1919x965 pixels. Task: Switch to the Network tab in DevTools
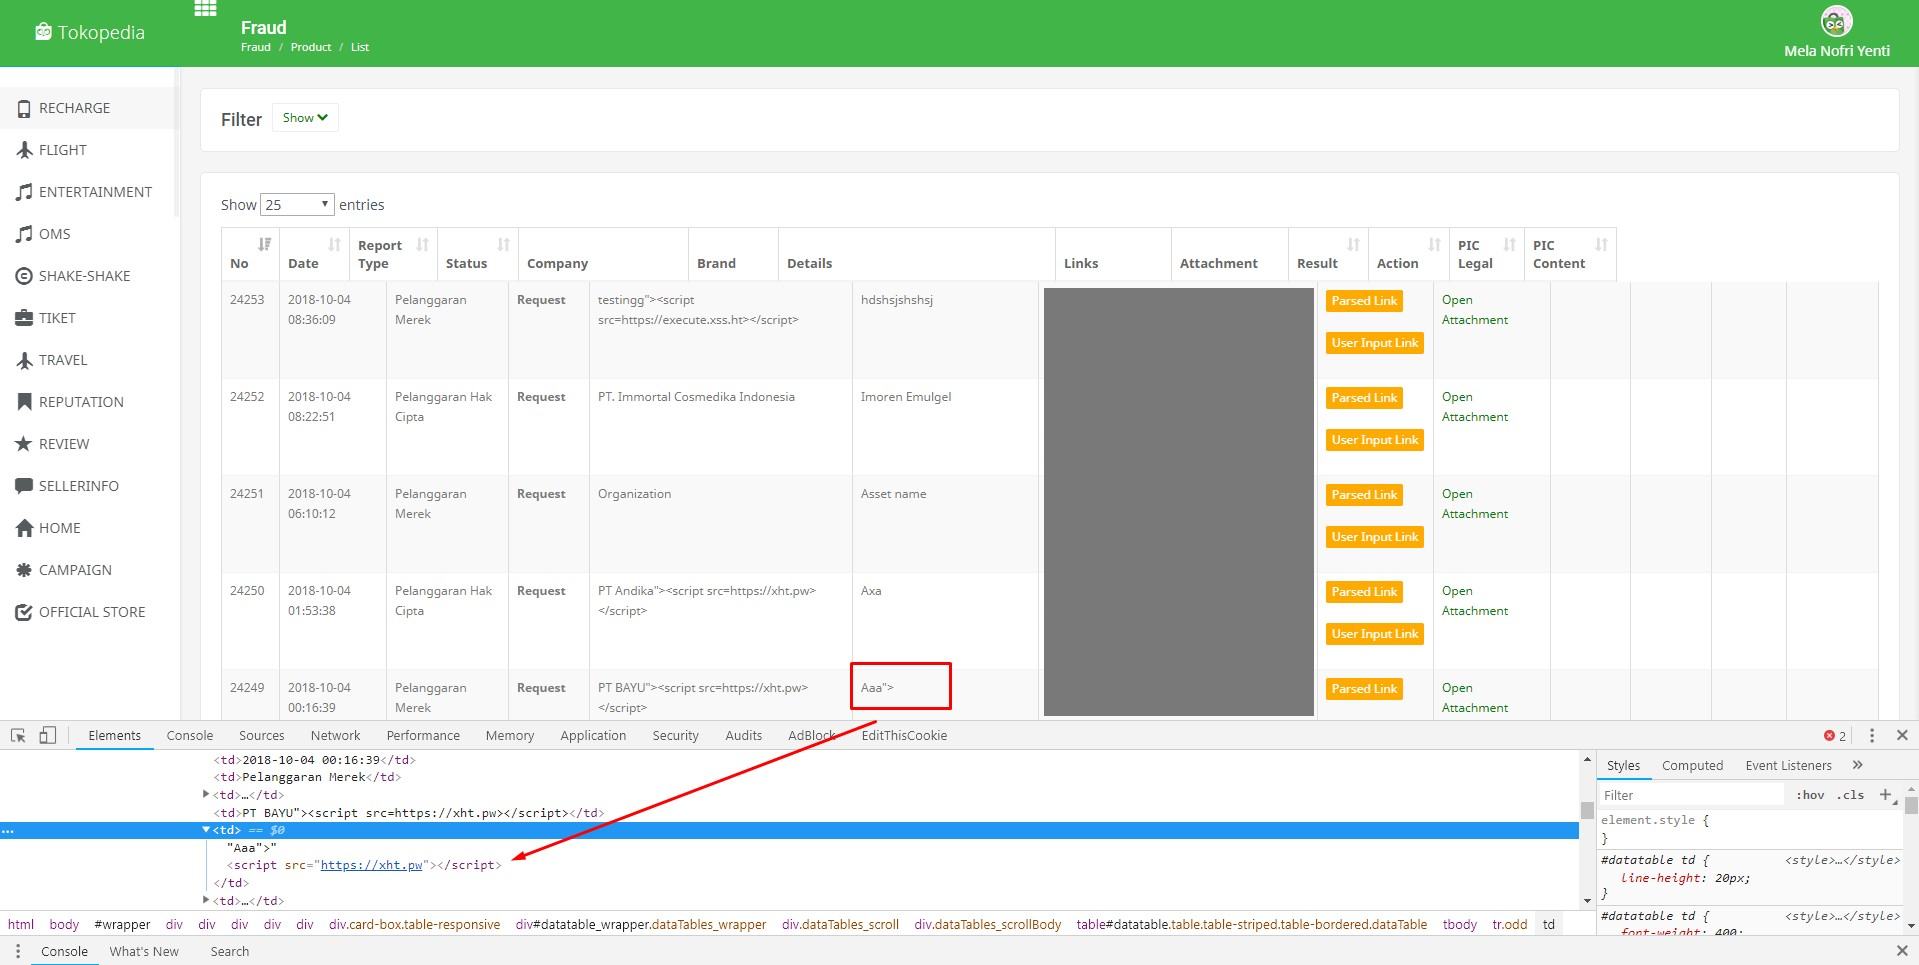point(334,735)
